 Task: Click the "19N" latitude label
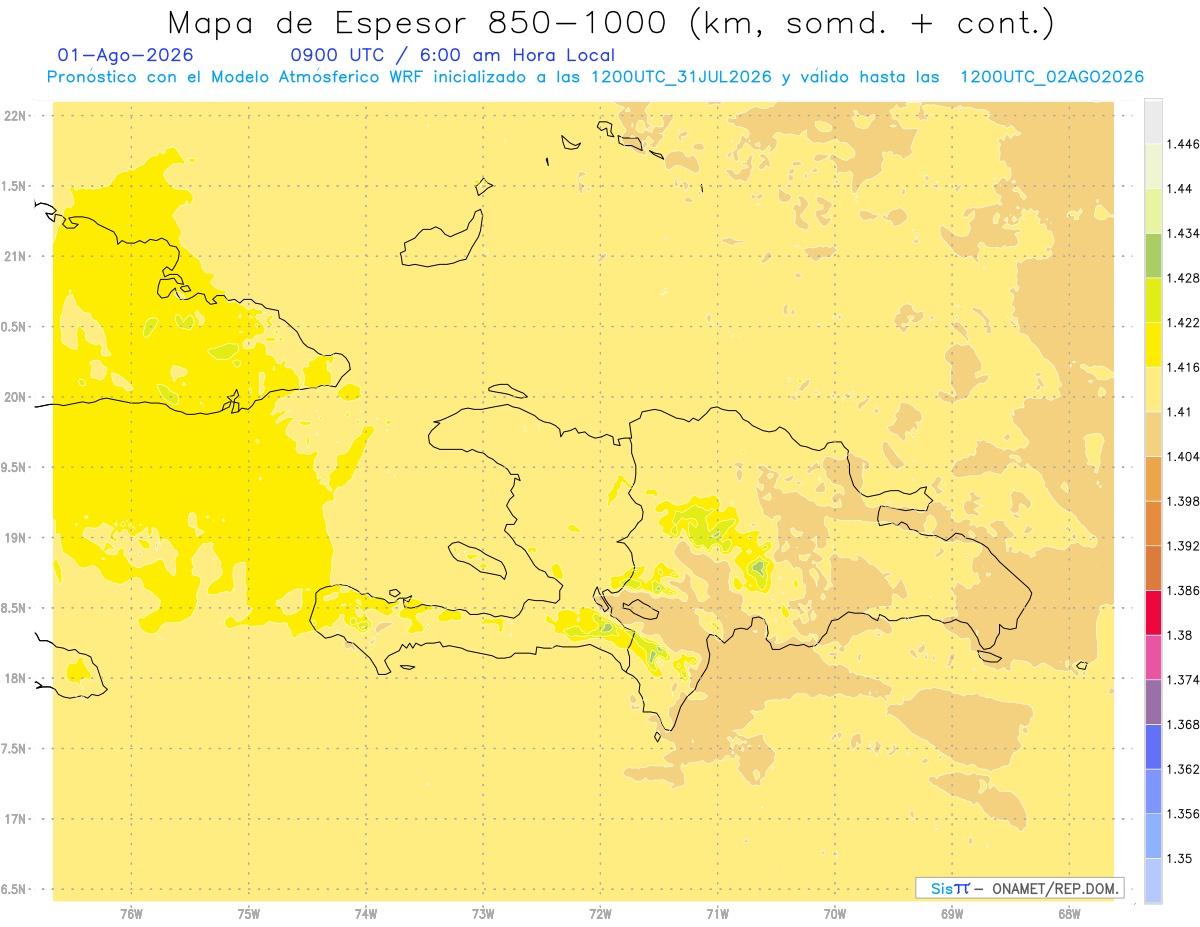(14, 538)
